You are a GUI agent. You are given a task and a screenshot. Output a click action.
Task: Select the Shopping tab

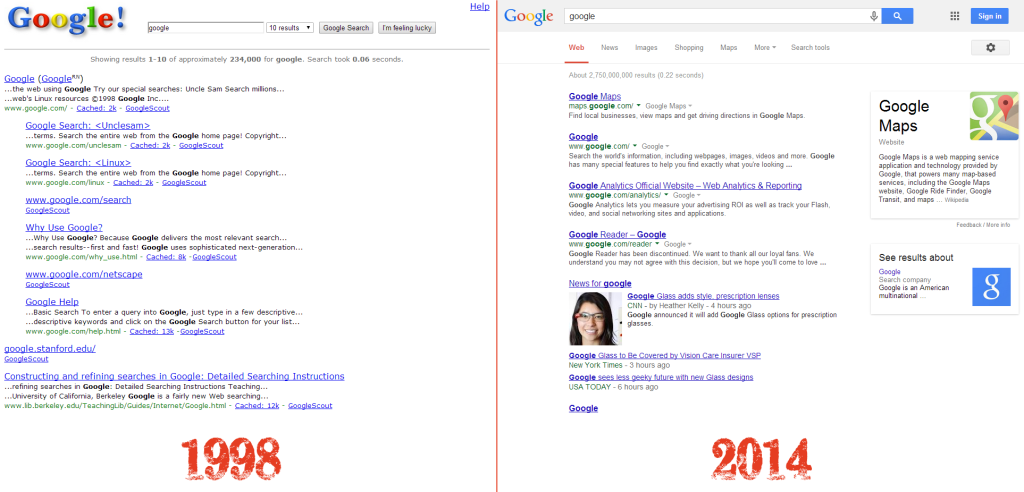coord(689,48)
